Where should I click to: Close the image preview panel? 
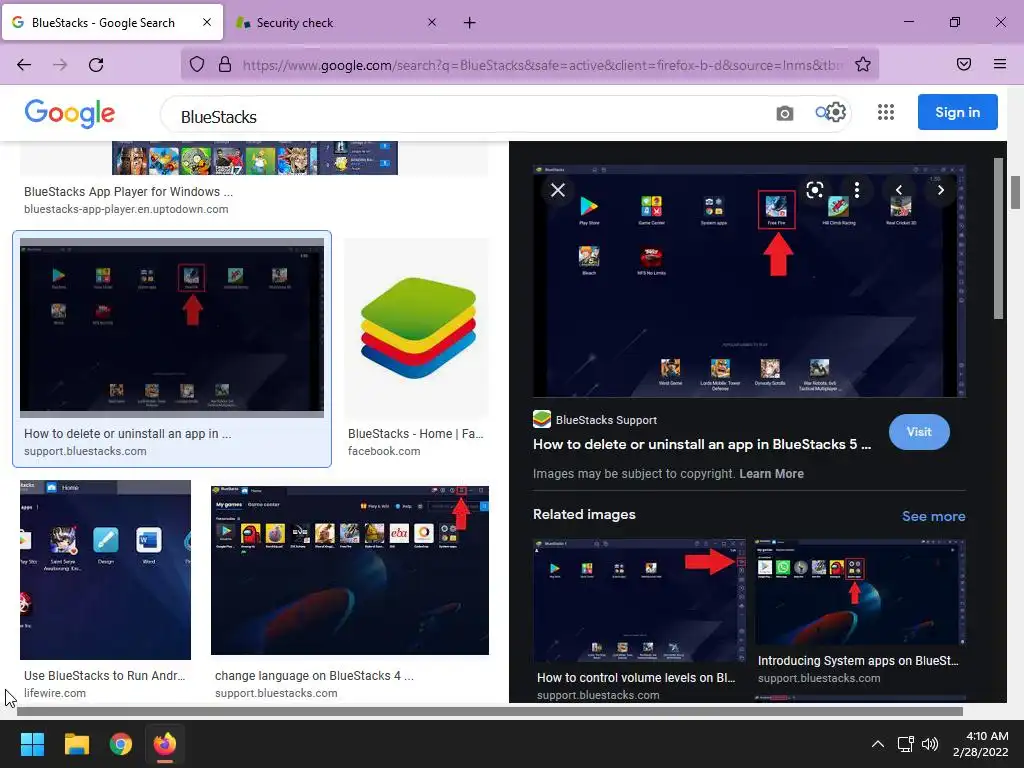[x=558, y=190]
